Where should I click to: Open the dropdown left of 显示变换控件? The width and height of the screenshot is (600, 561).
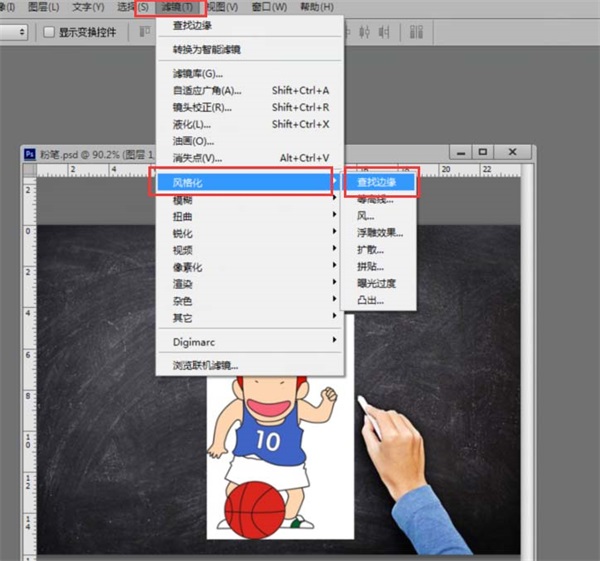tap(13, 32)
